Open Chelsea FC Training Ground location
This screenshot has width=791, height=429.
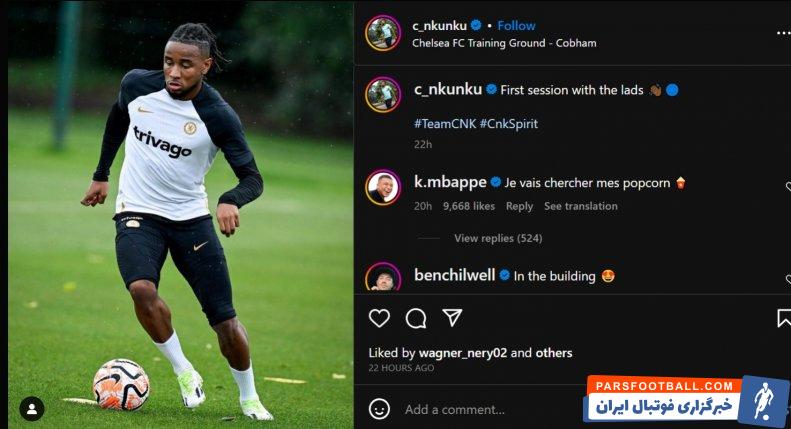pos(504,43)
